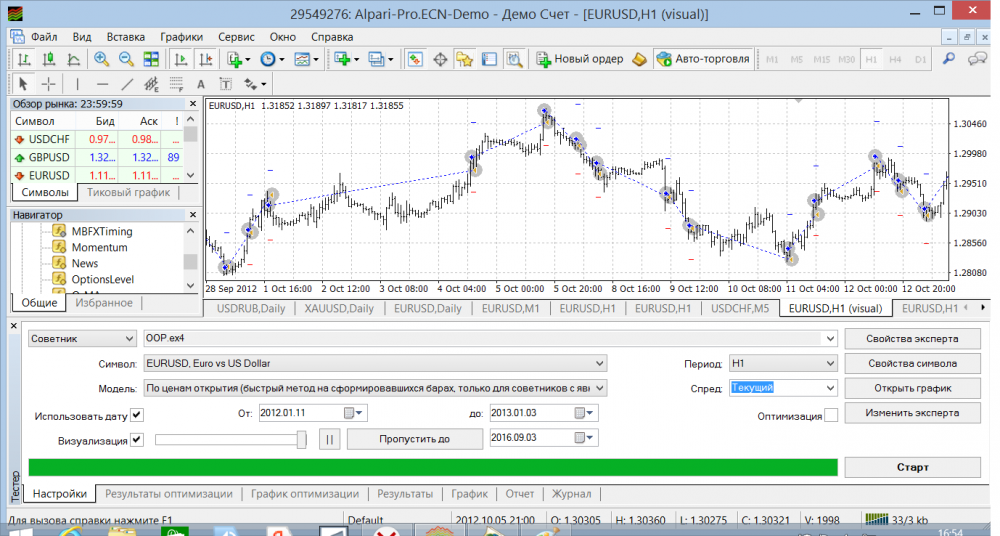Toggle the Использовать дату checkbox

tap(137, 415)
